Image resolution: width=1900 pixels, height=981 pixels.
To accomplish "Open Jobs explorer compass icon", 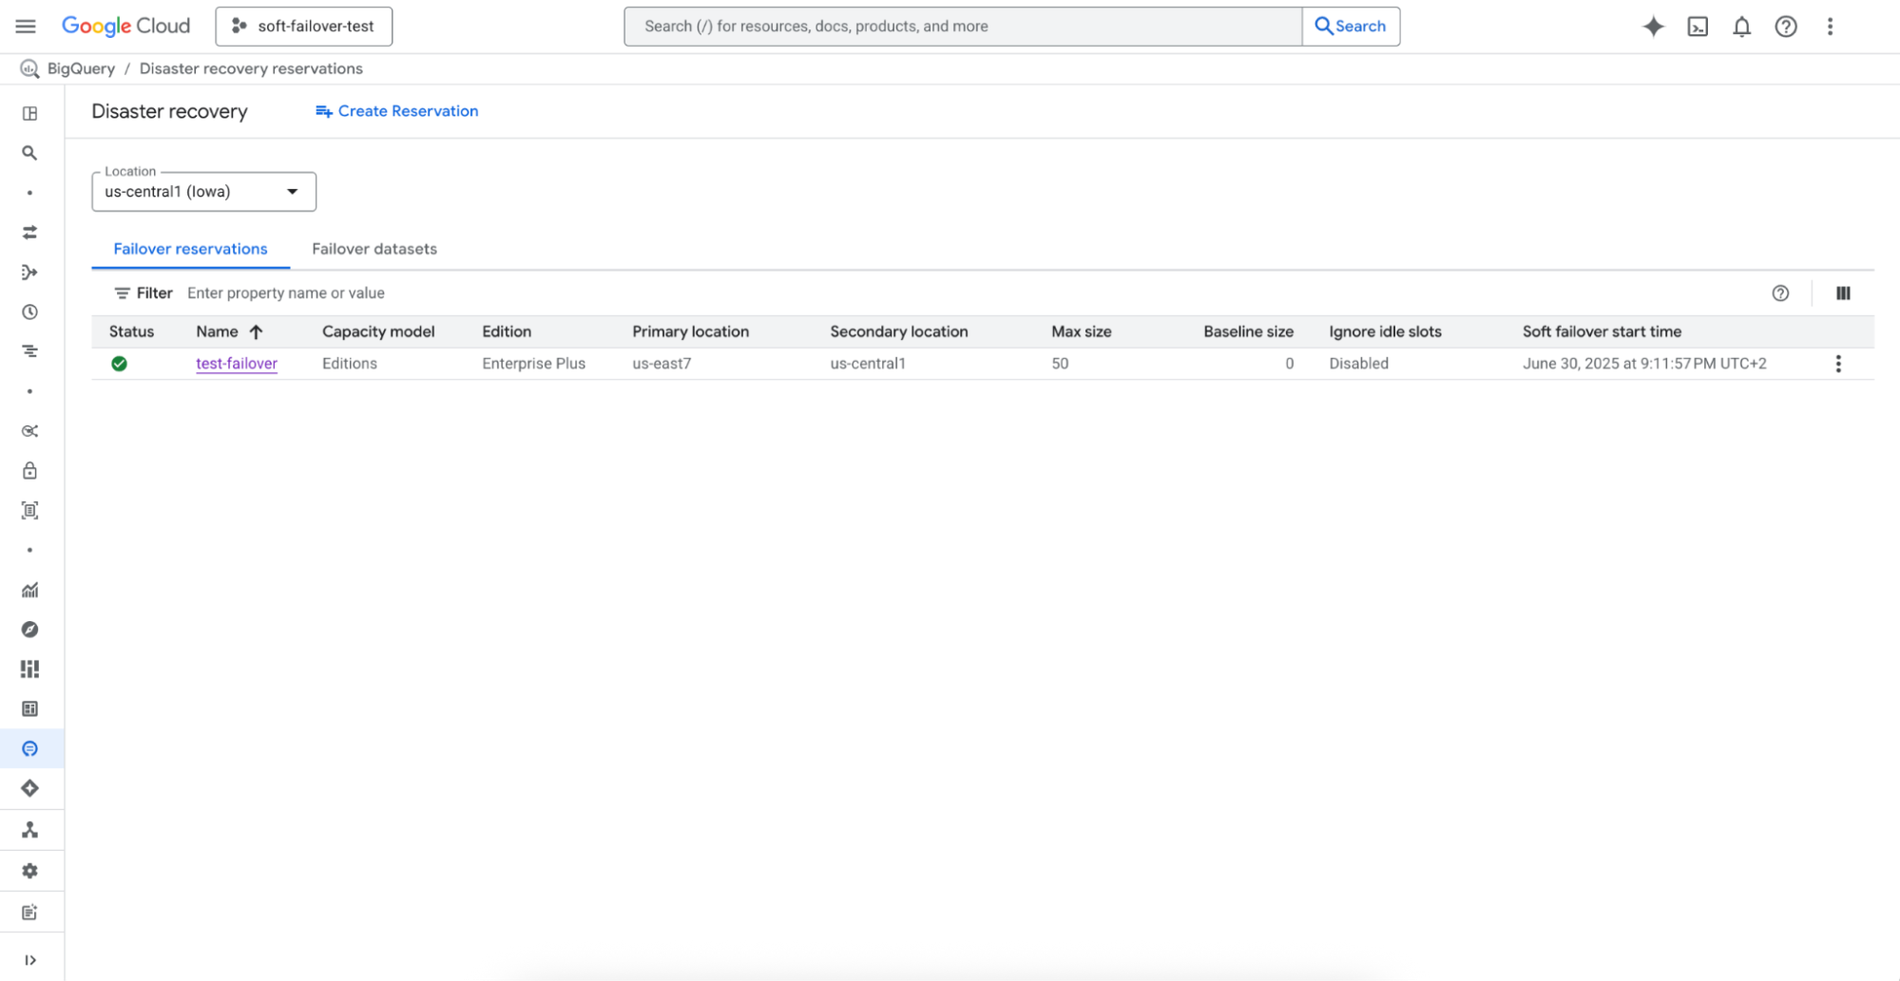I will pos(30,629).
